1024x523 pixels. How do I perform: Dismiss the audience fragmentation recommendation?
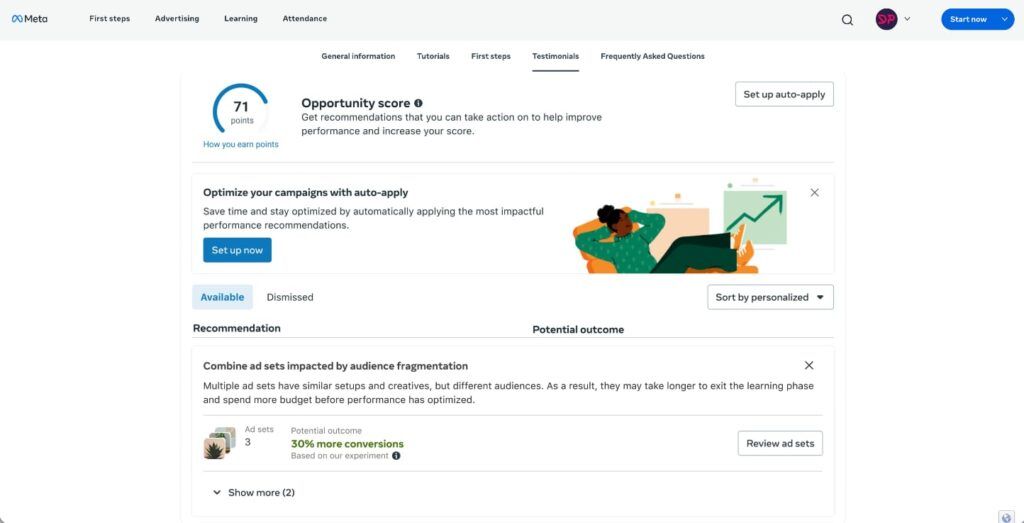pos(809,365)
